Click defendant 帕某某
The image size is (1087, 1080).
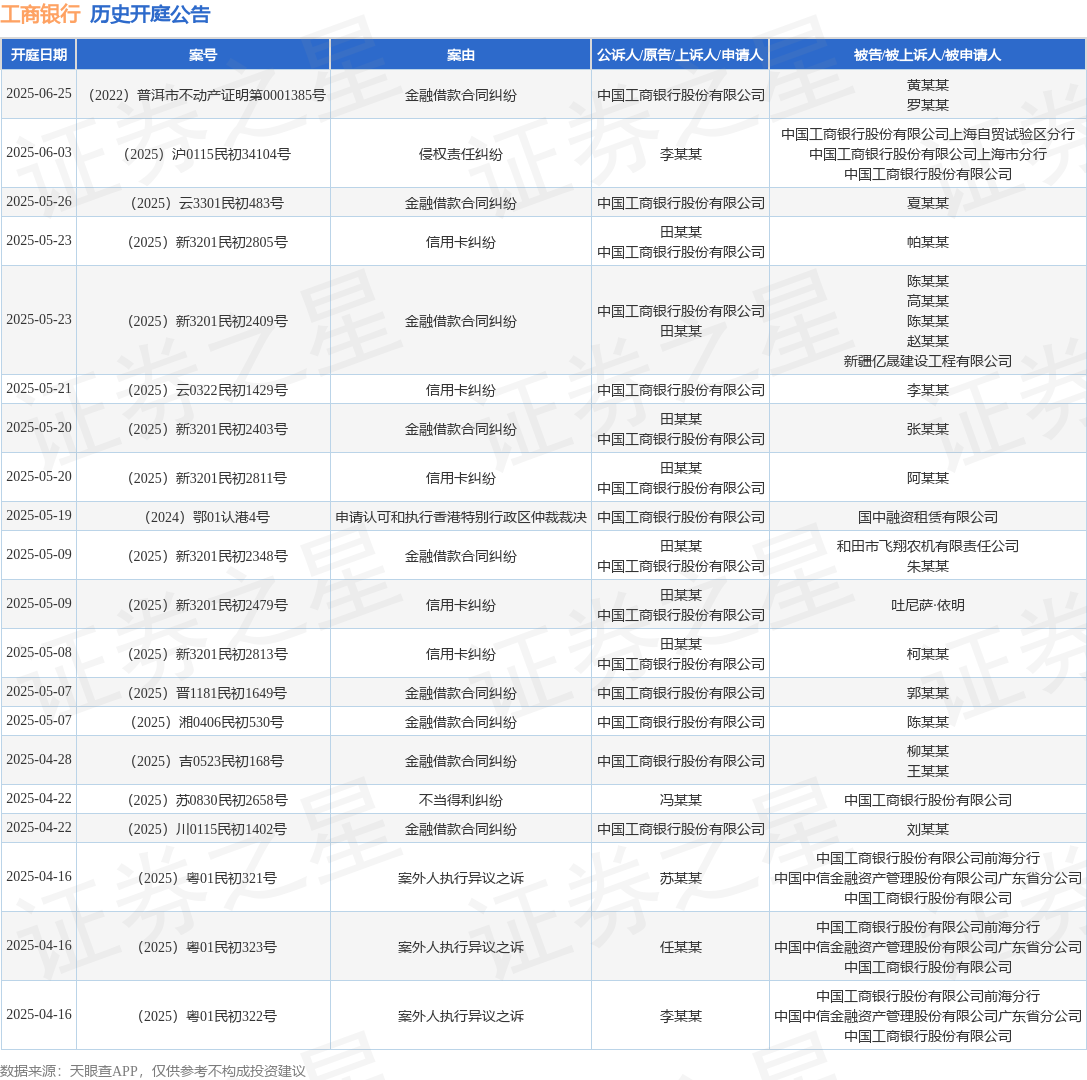pos(928,242)
